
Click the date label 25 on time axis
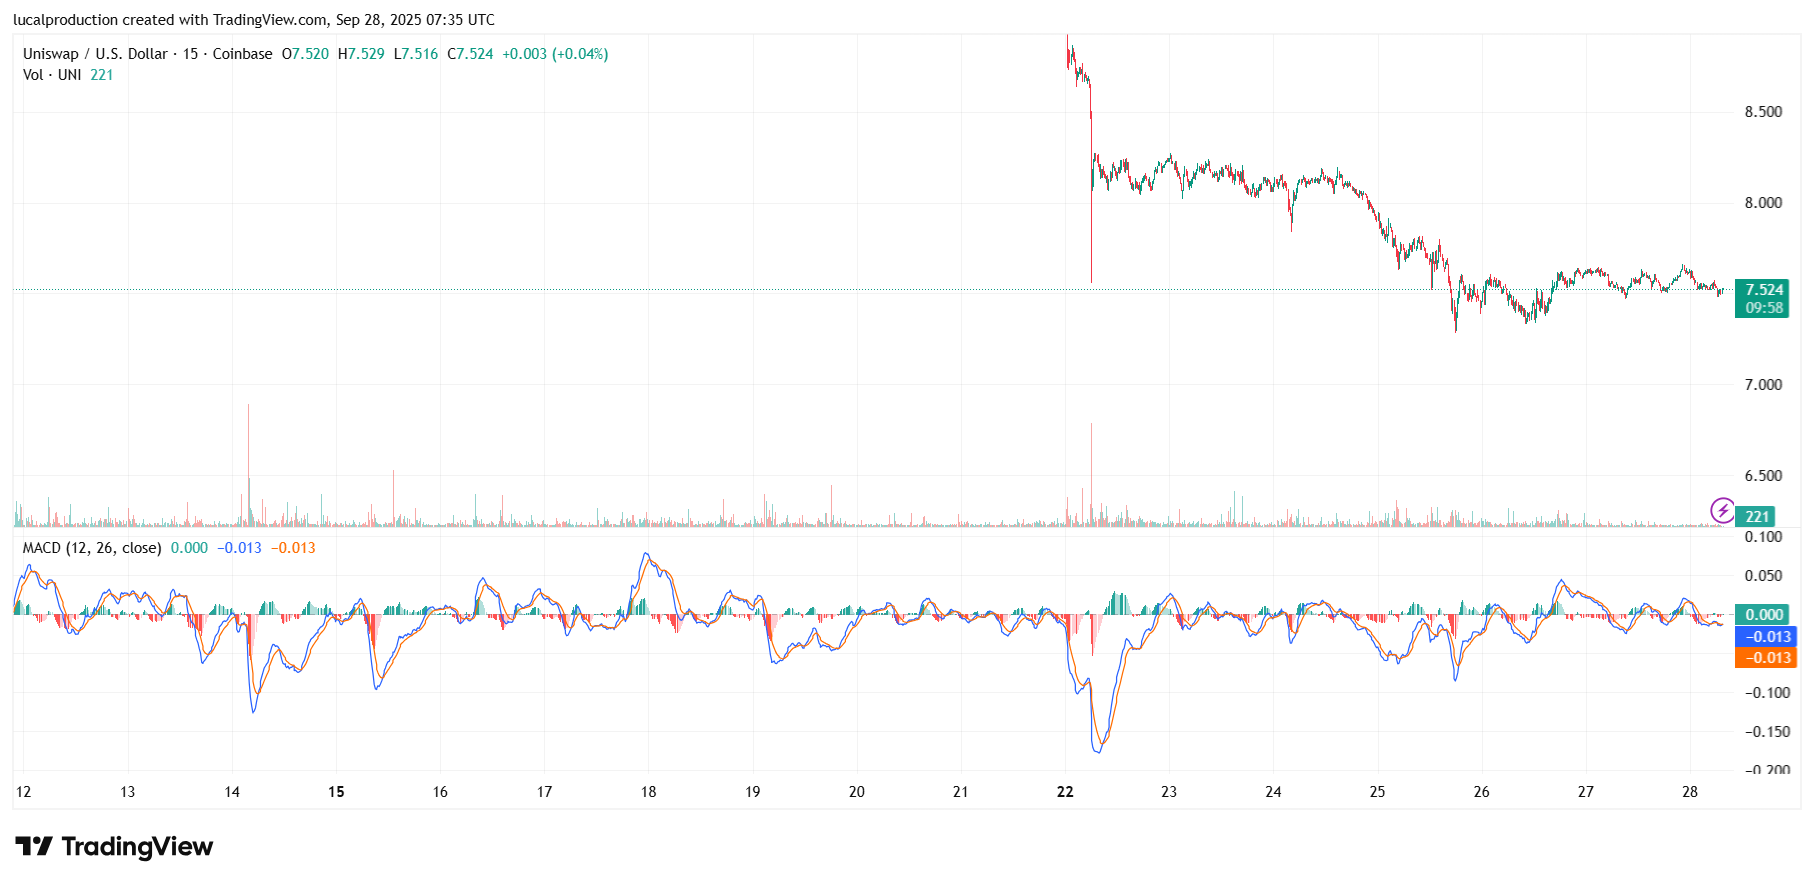click(1377, 792)
